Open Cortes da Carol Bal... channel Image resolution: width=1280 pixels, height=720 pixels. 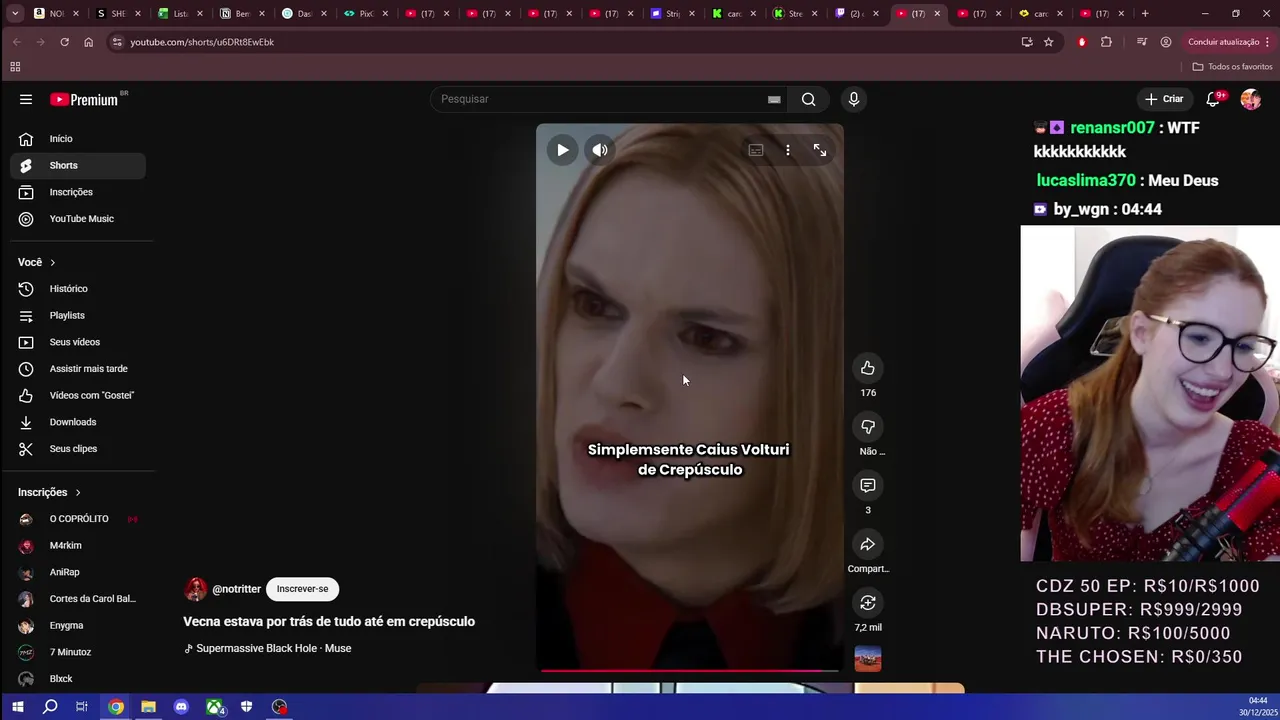click(78, 599)
